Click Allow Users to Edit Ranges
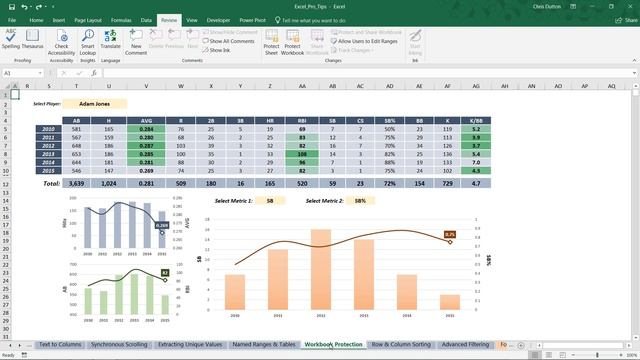Screen dimensions: 640x360 pos(364,41)
